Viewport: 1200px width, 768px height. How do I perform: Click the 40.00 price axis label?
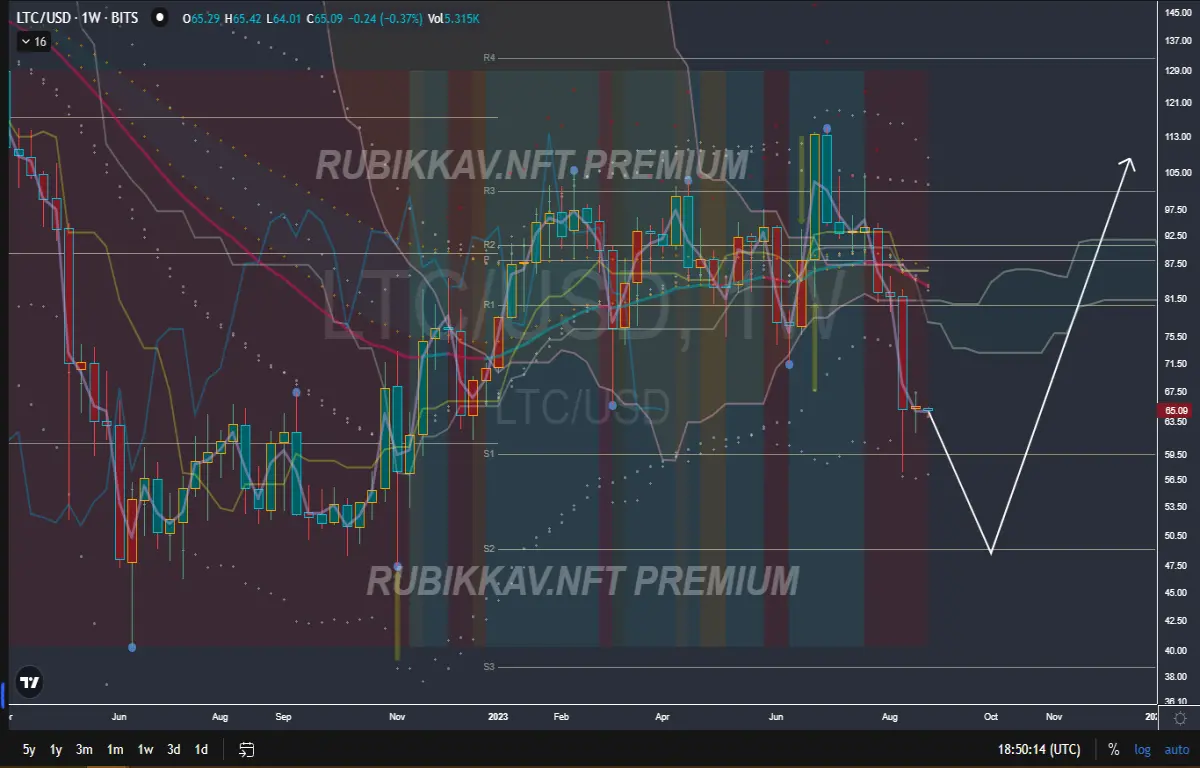(x=1178, y=651)
